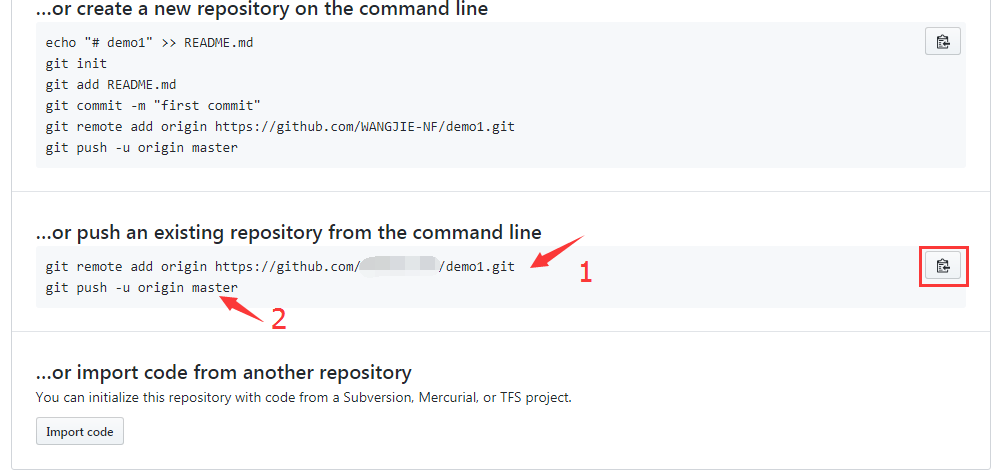Screen dimensions: 995x473
Task: Click the red number 1 annotation
Action: click(x=586, y=272)
